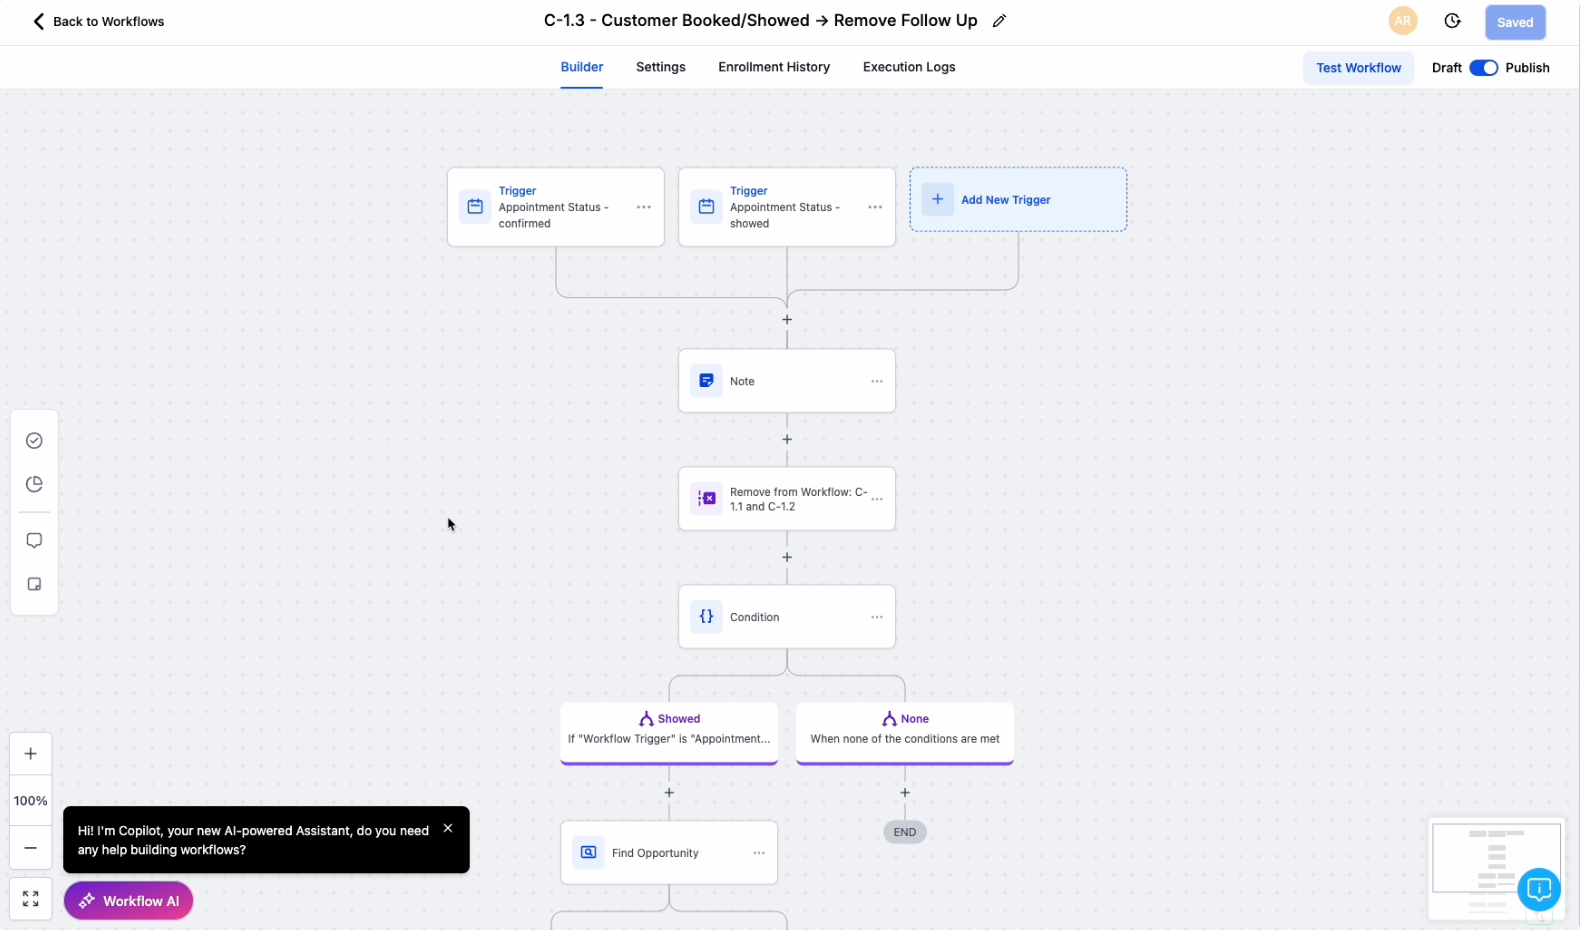Go Back to Workflows

tap(98, 21)
